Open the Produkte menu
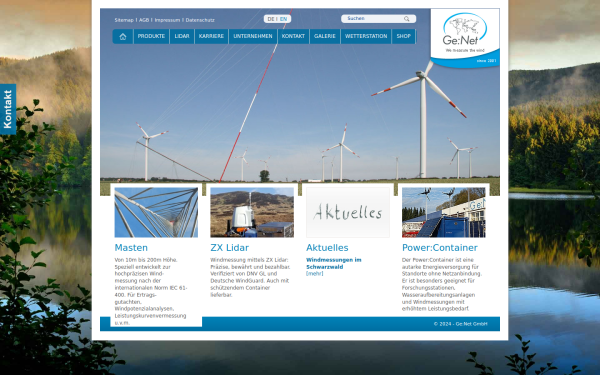 (151, 36)
